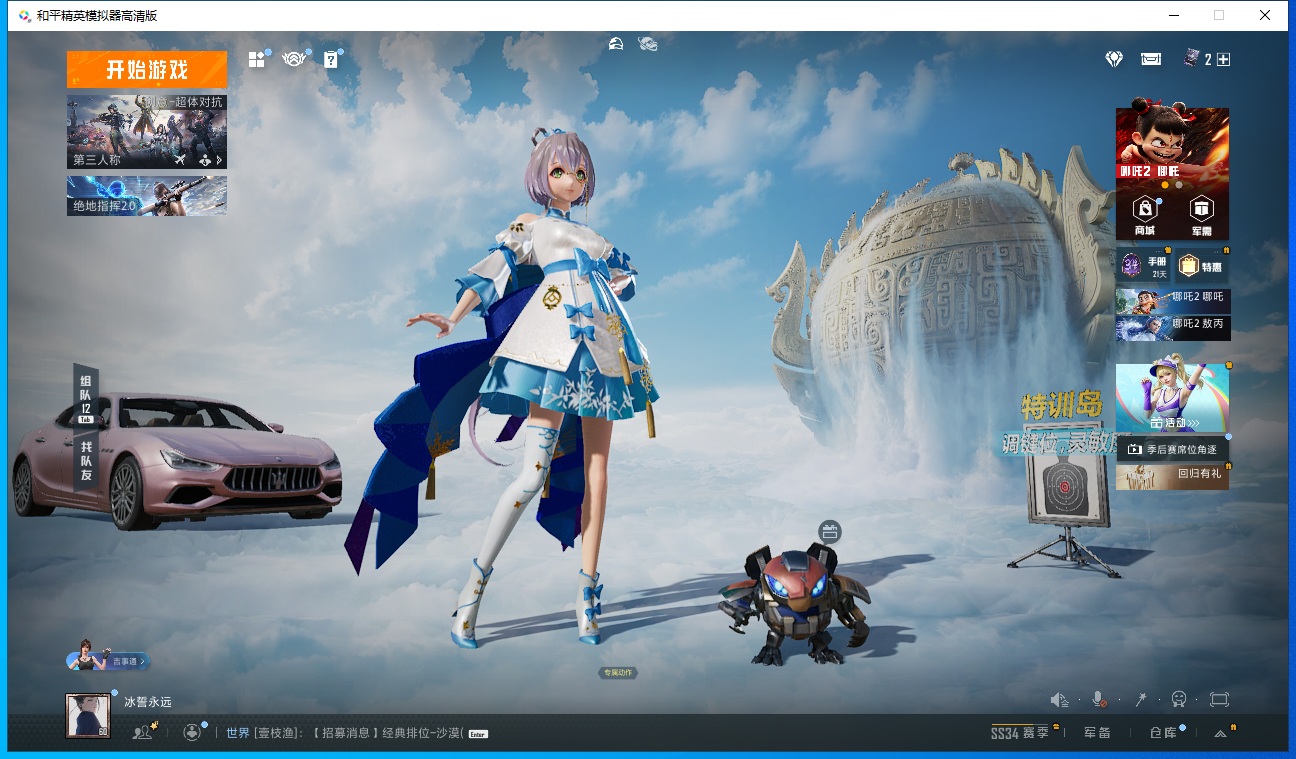Image resolution: width=1296 pixels, height=759 pixels.
Task: Open the SS34 赛季 season tab
Action: tap(1020, 733)
